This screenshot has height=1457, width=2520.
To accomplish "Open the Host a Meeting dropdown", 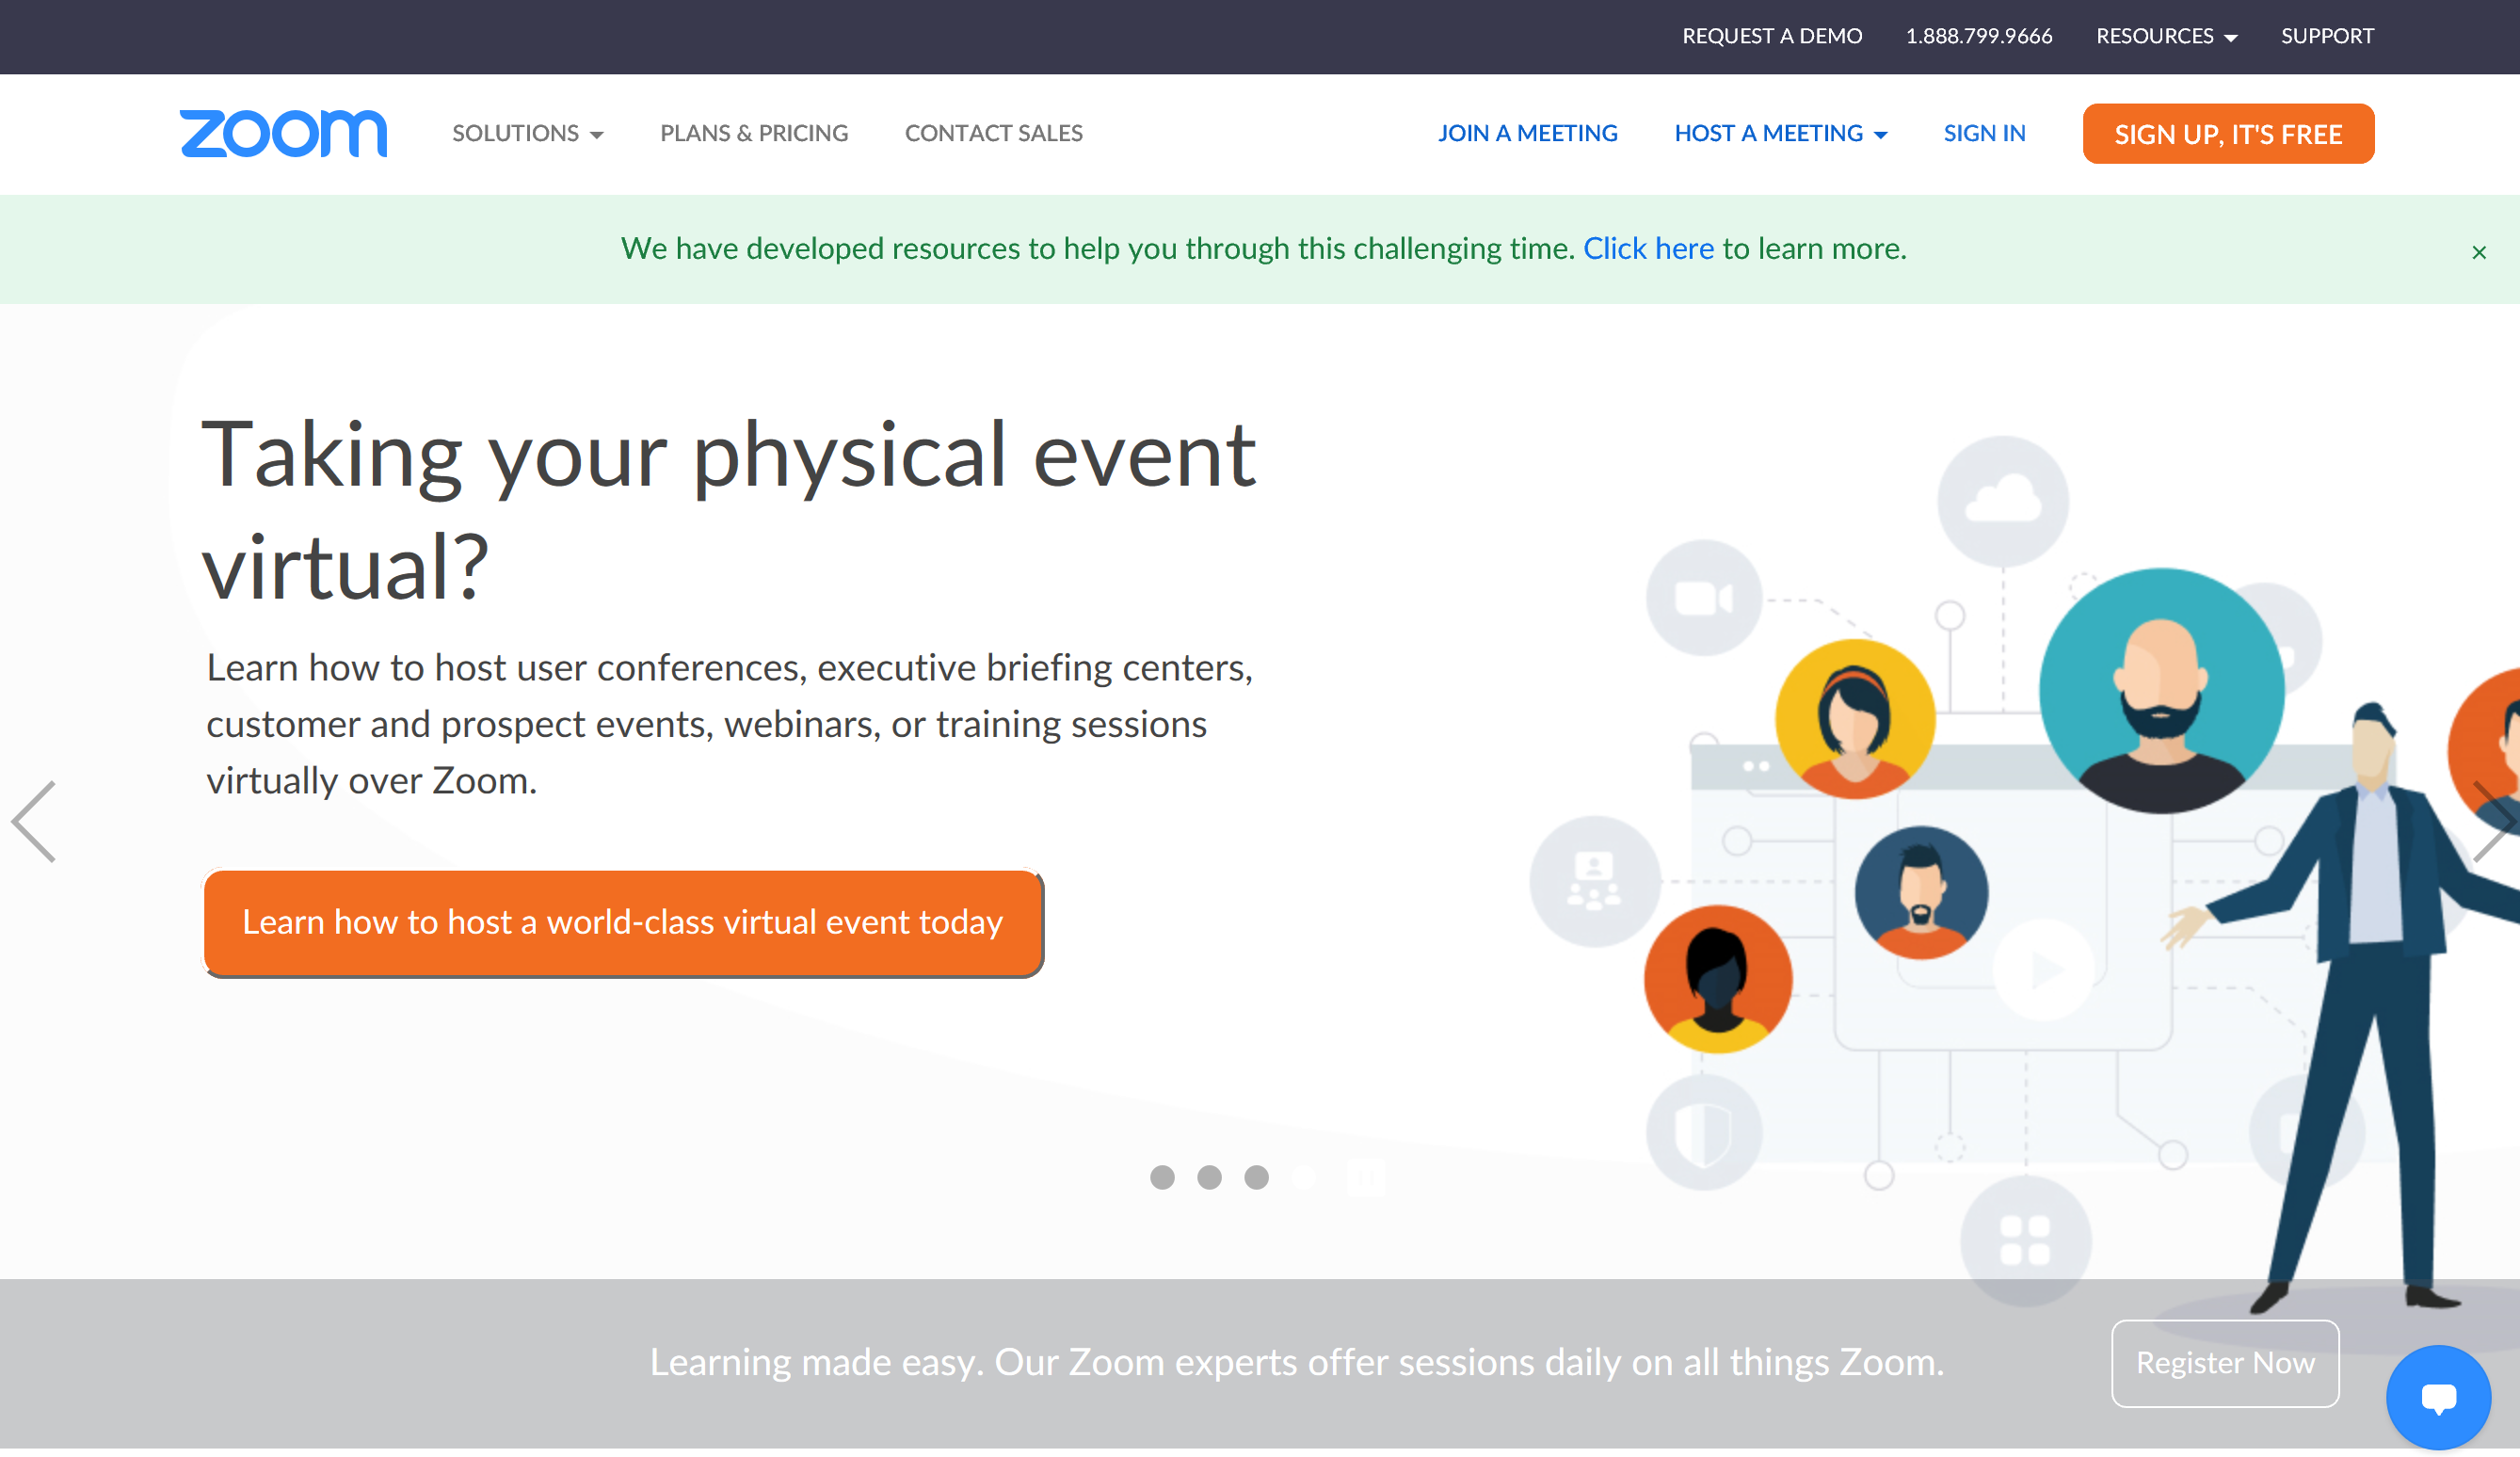I will [1780, 133].
